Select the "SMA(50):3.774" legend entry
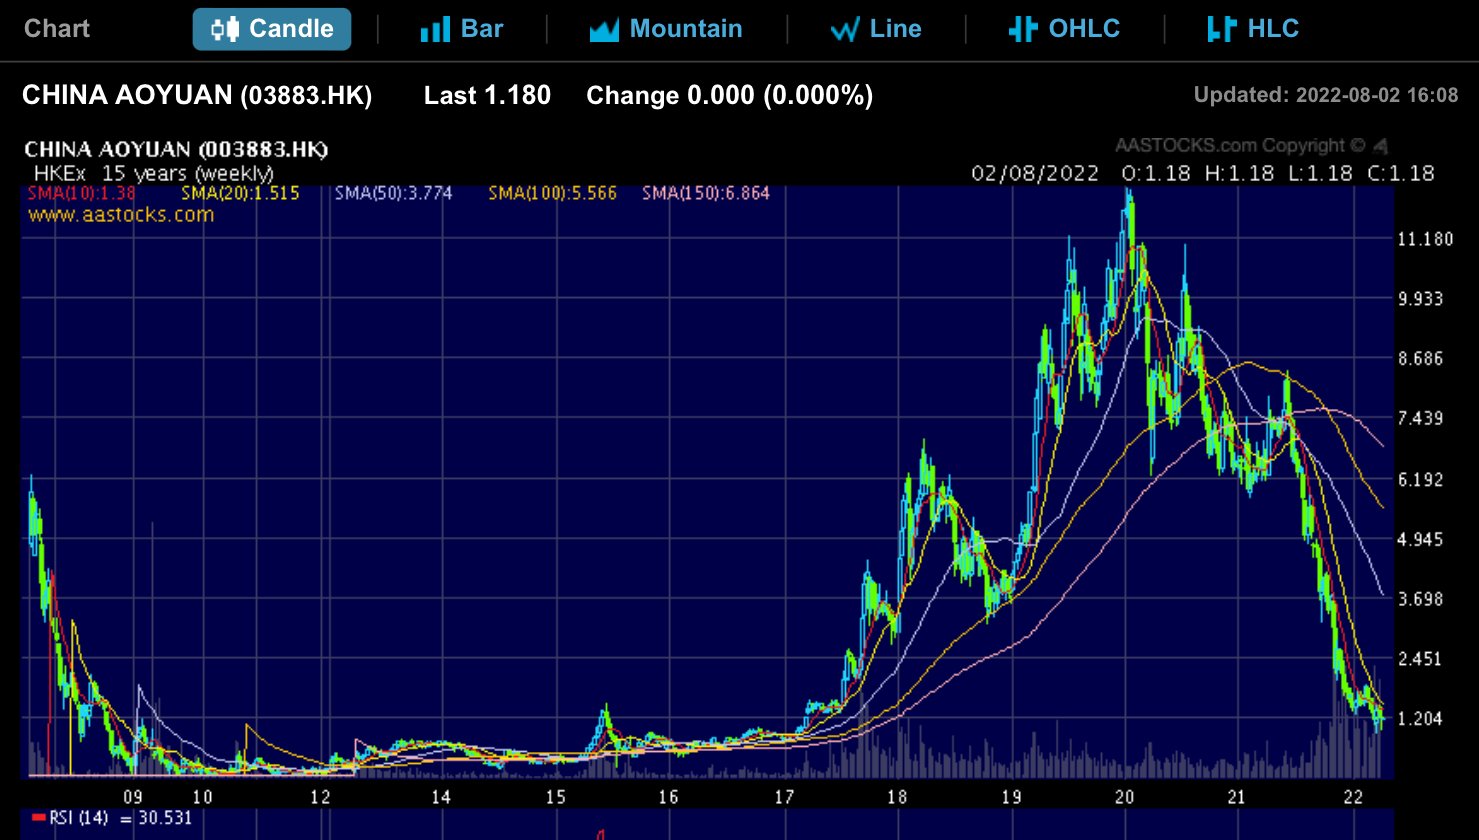 (393, 193)
